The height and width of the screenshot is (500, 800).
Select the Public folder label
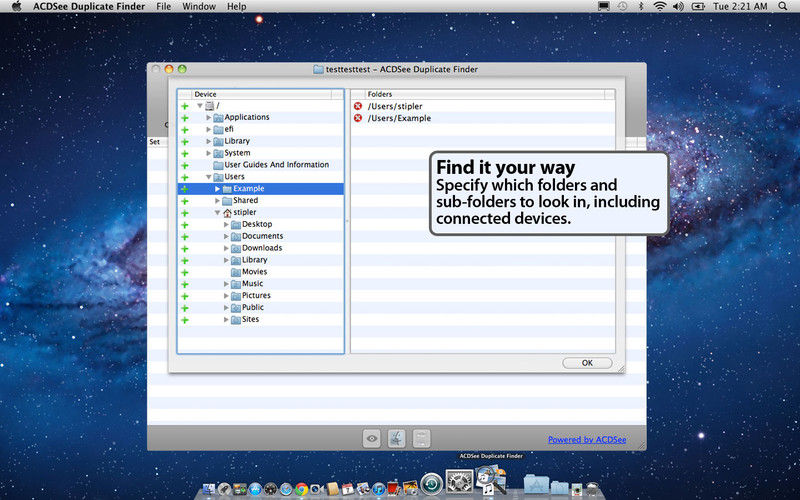point(253,308)
